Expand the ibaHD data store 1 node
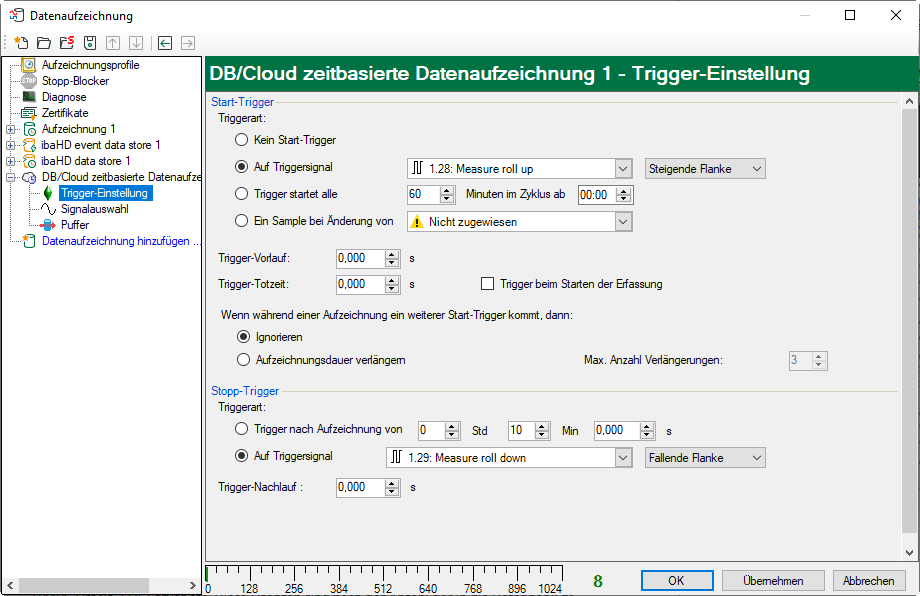920x596 pixels. (11, 161)
